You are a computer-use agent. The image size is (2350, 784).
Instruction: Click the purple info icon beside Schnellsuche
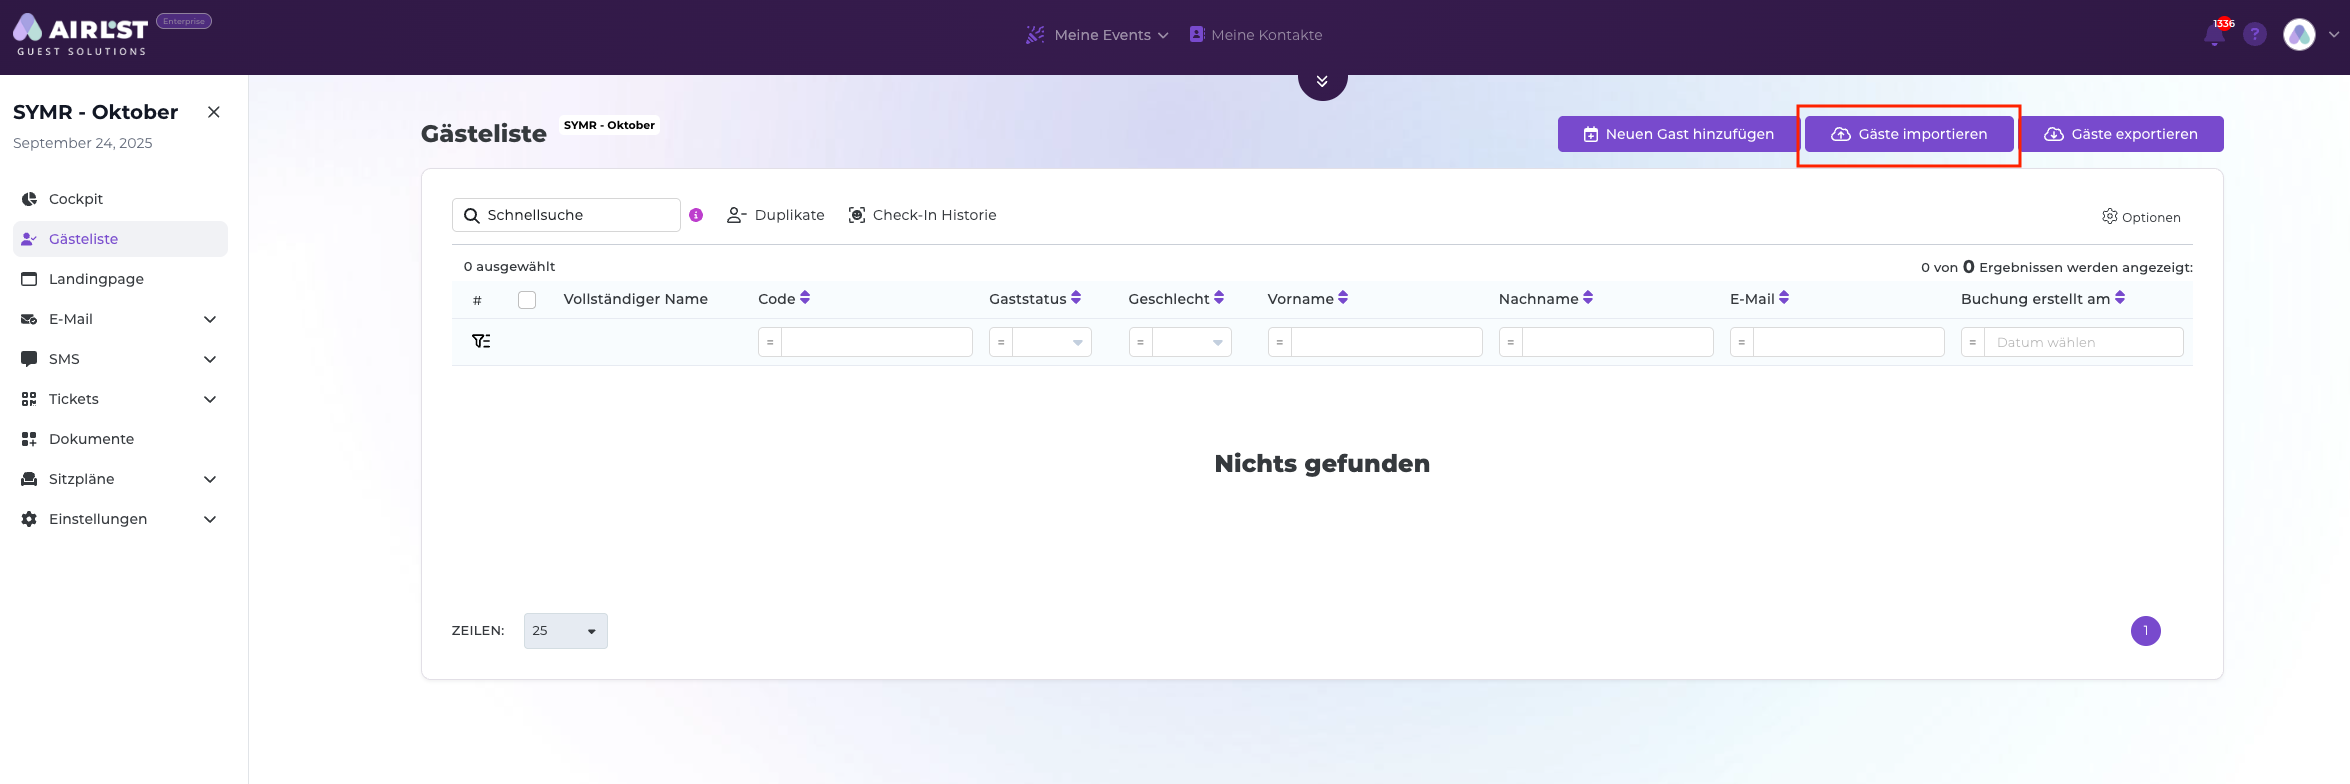(696, 215)
